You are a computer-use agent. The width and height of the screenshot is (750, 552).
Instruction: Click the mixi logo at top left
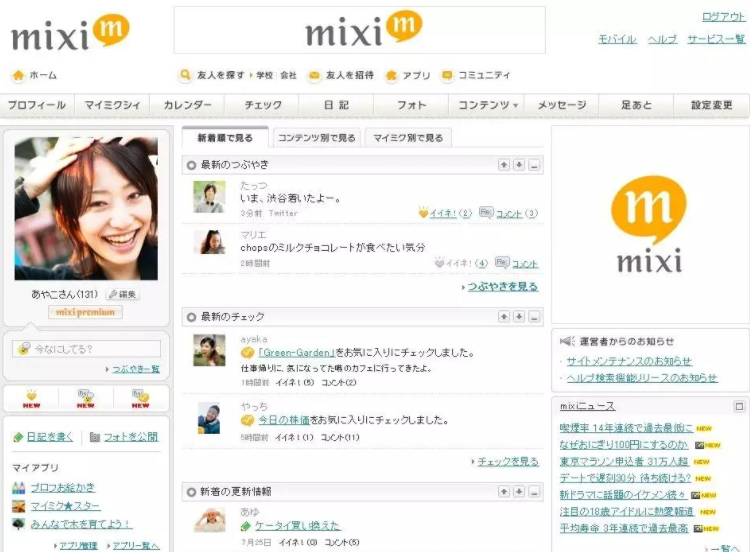[70, 33]
